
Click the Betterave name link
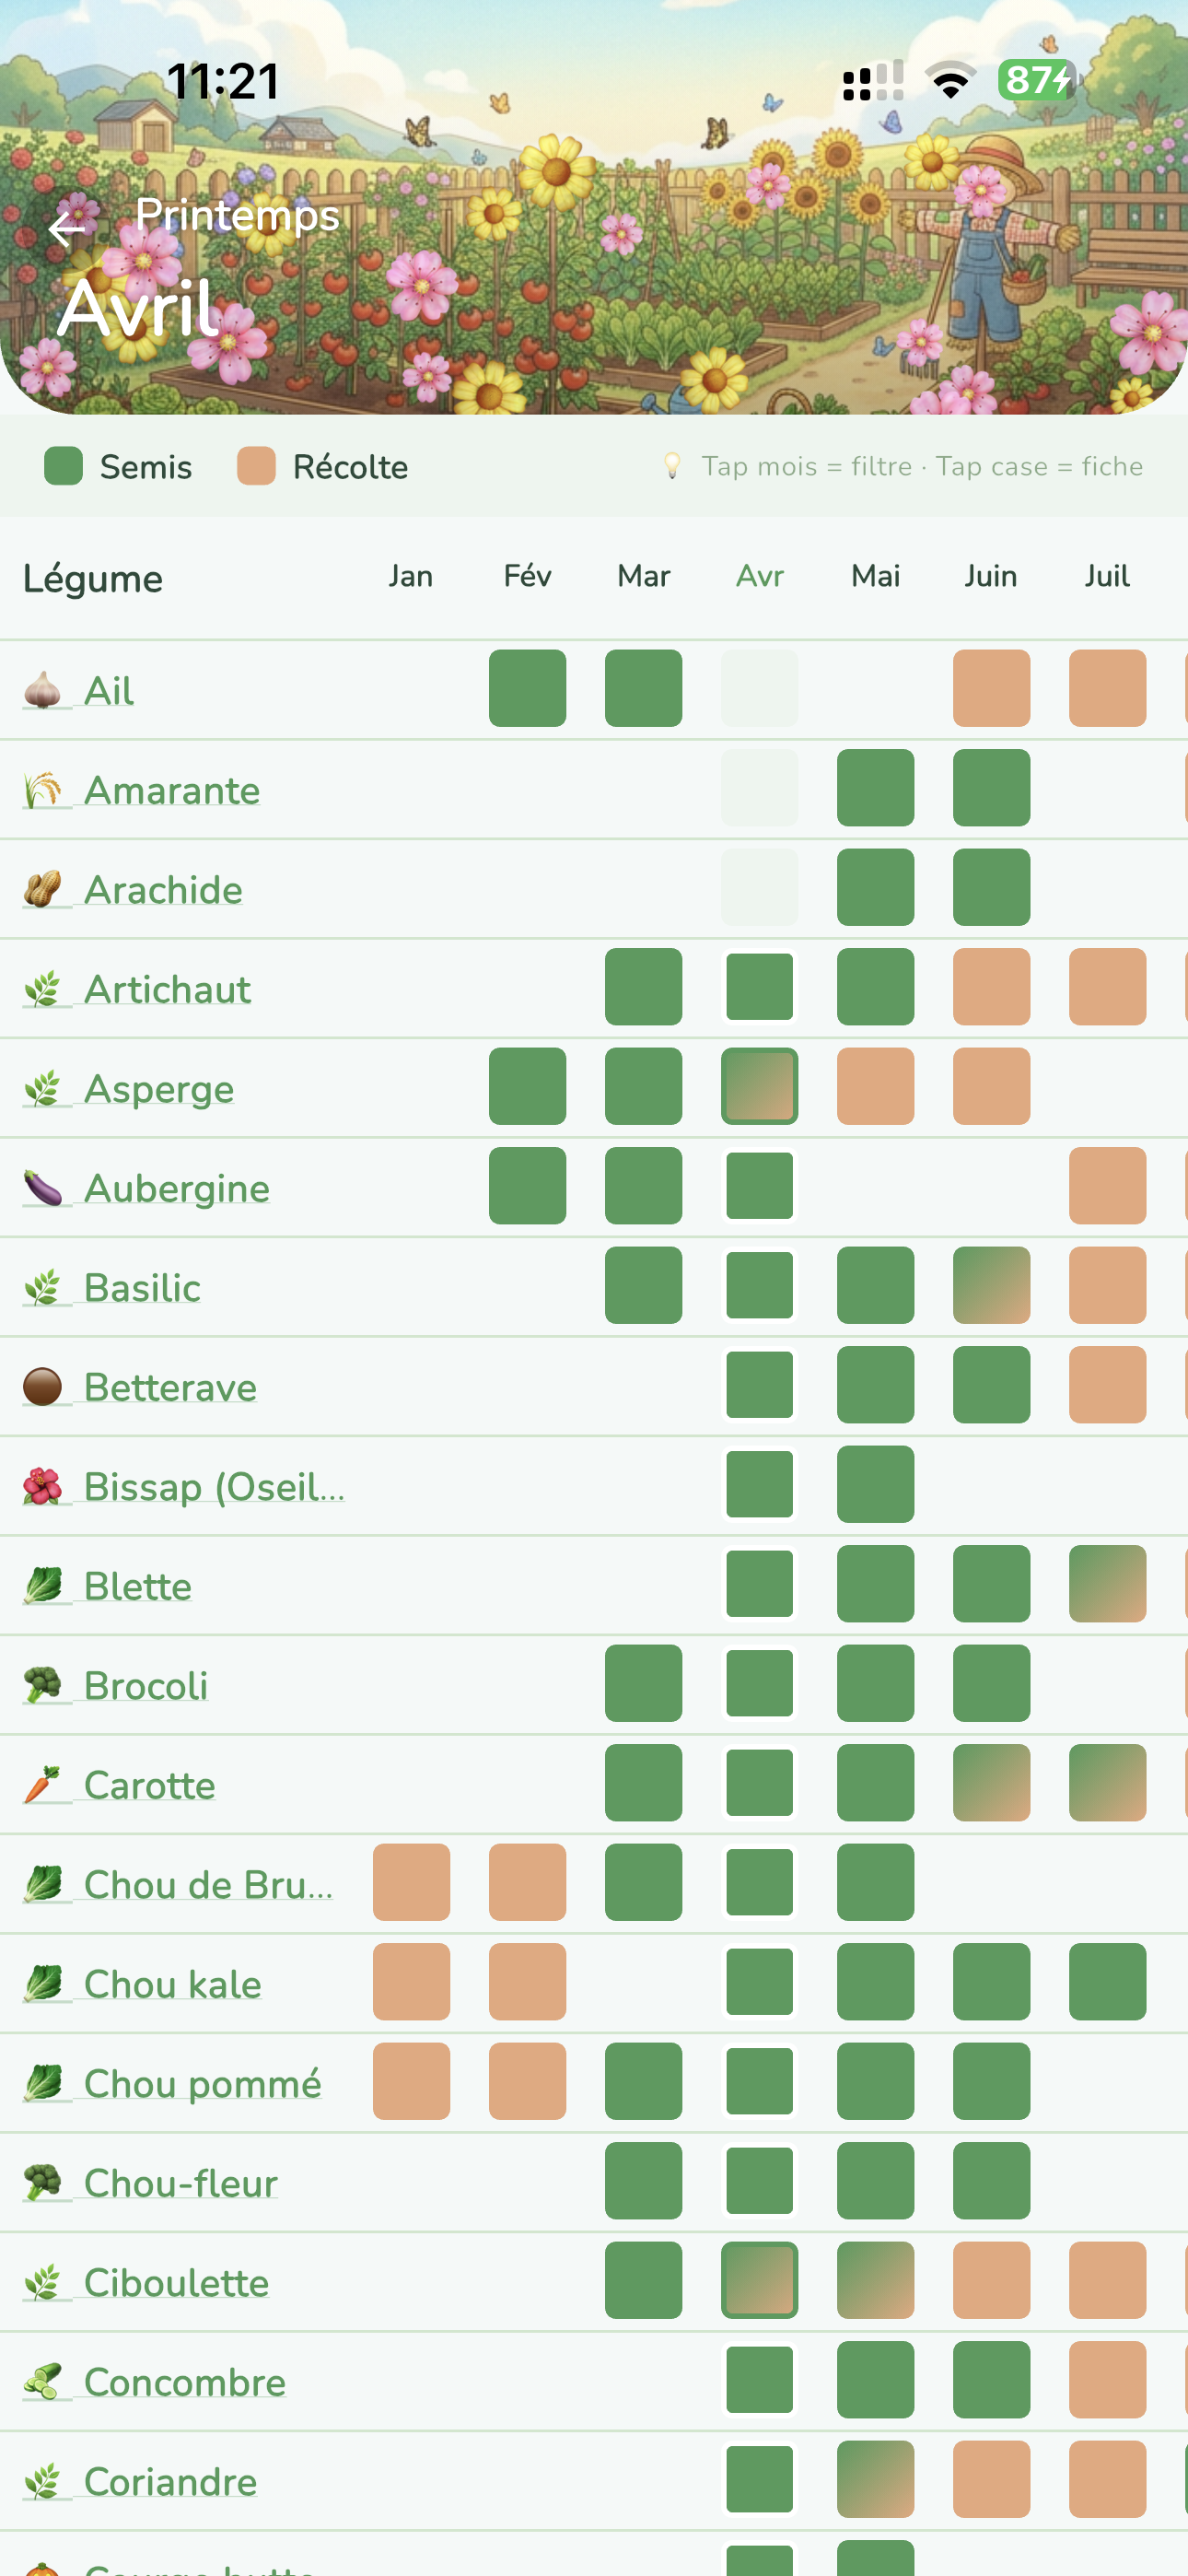pos(170,1386)
